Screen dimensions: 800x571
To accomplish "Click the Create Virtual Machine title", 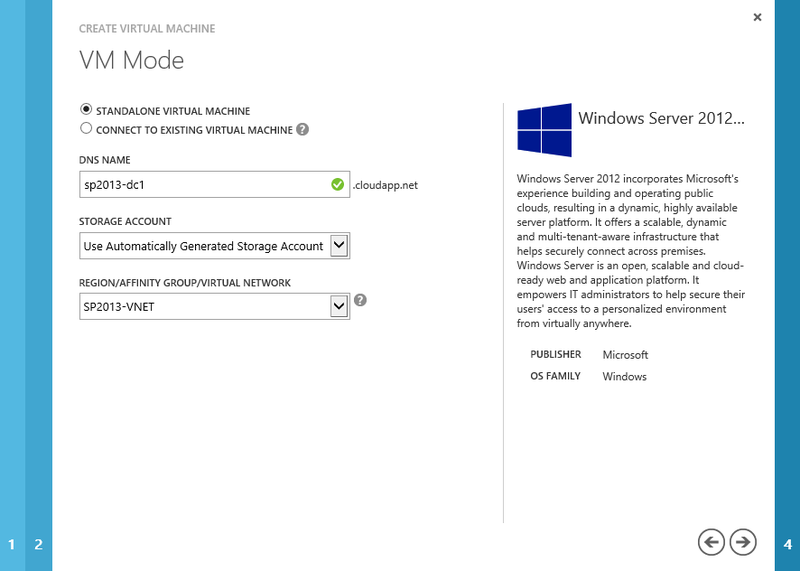I will (147, 29).
